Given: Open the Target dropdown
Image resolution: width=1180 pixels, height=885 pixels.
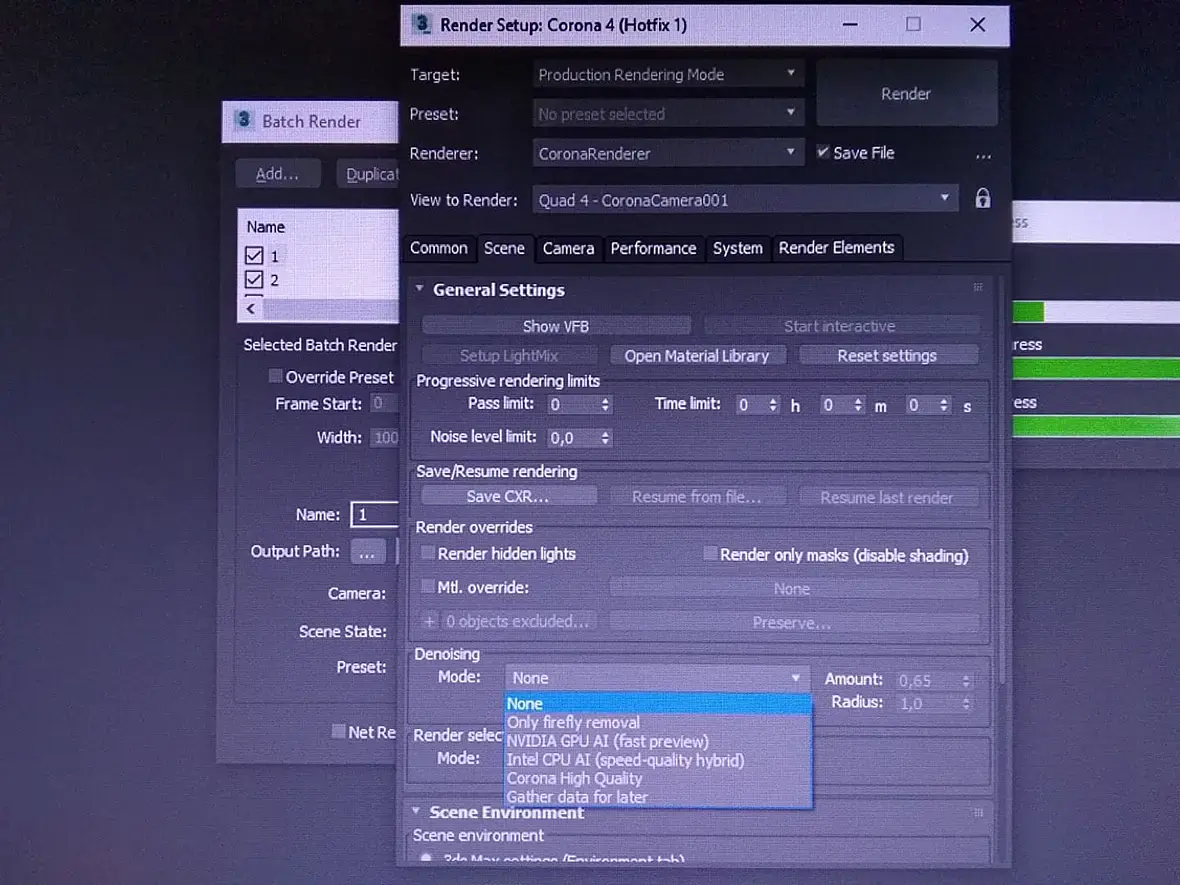Looking at the screenshot, I should [x=668, y=74].
